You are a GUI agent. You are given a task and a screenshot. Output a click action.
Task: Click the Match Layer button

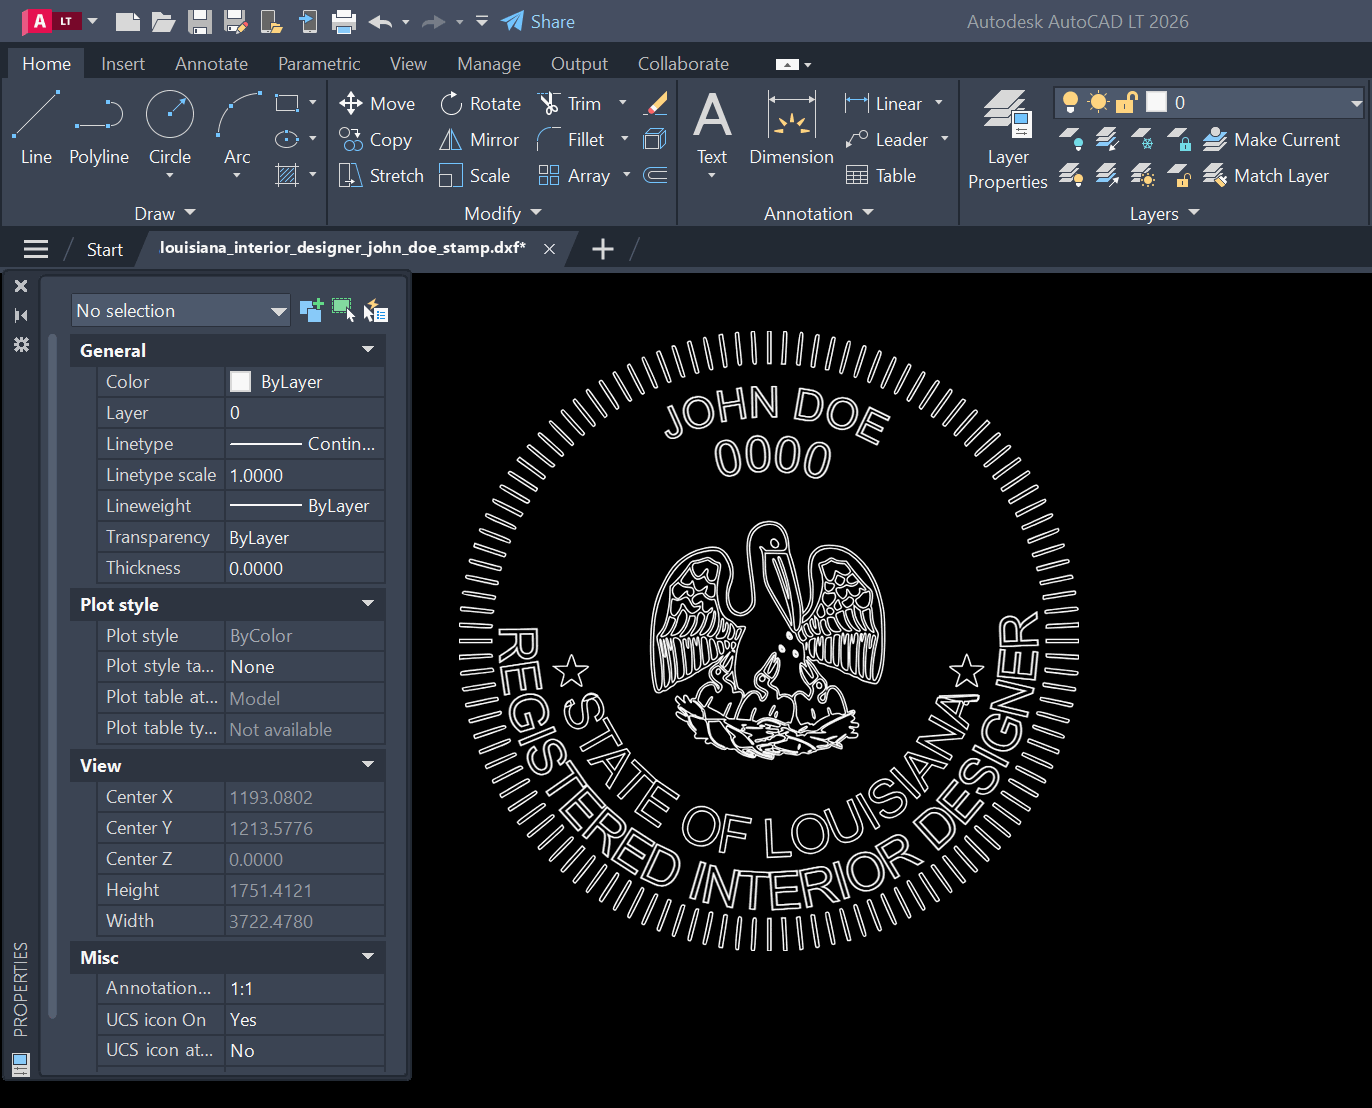(1266, 175)
